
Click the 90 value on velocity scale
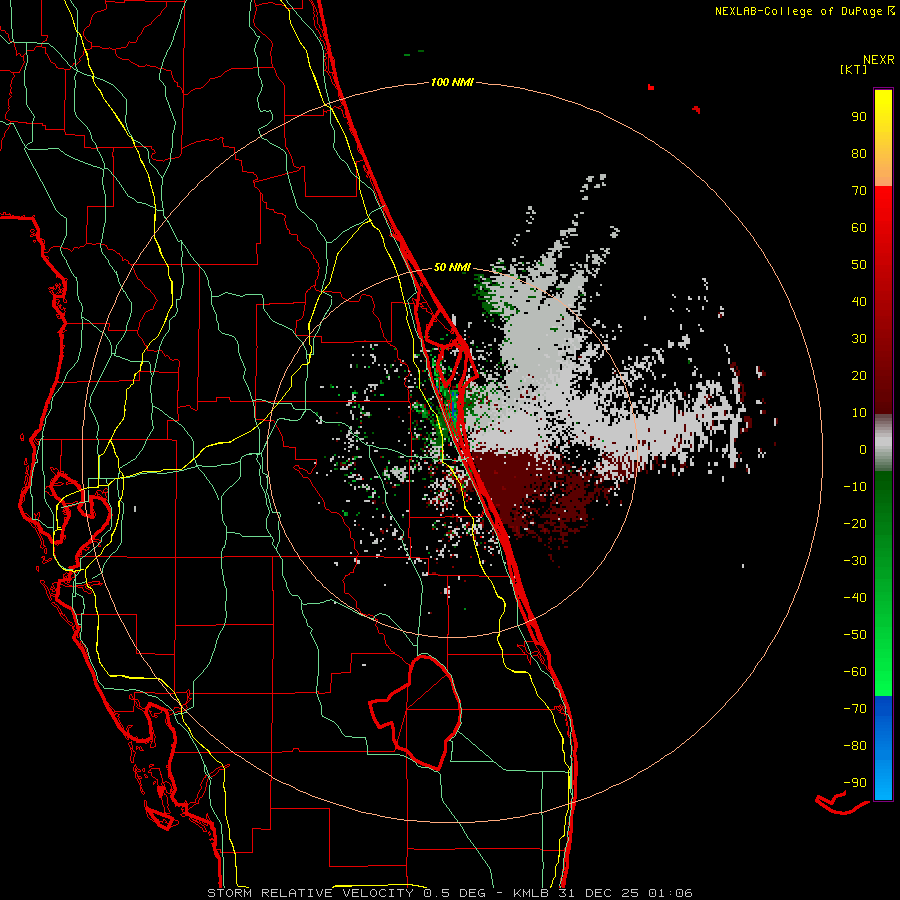(859, 117)
